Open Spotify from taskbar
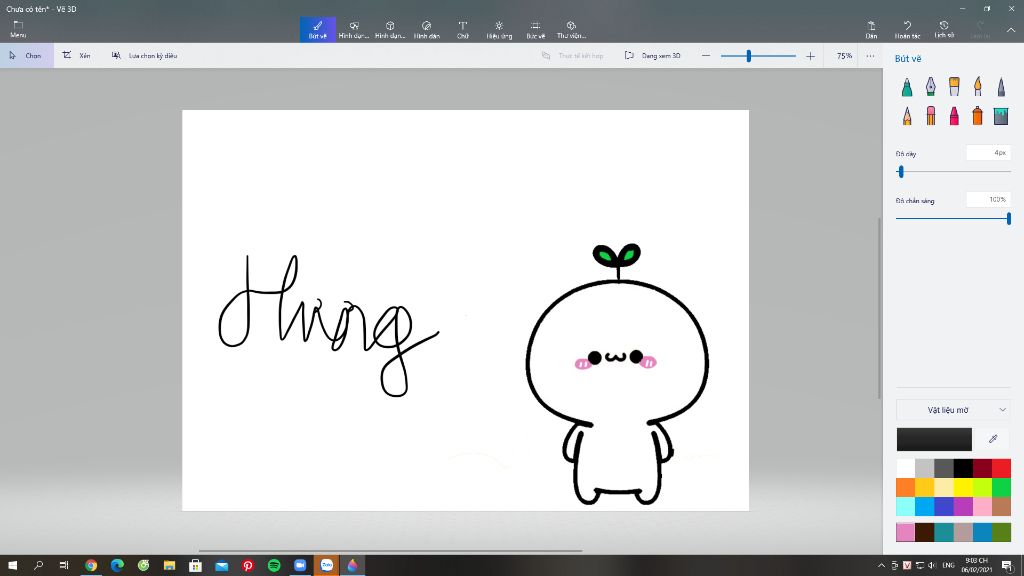 (274, 565)
